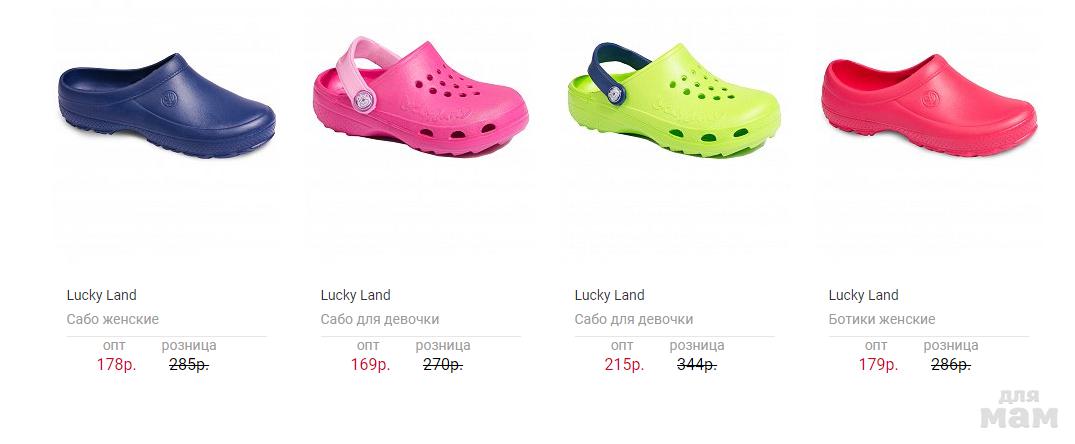Screen dimensions: 1075x444
Task: Click Lucky Land brand above Сабо женские
Action: [x=101, y=295]
